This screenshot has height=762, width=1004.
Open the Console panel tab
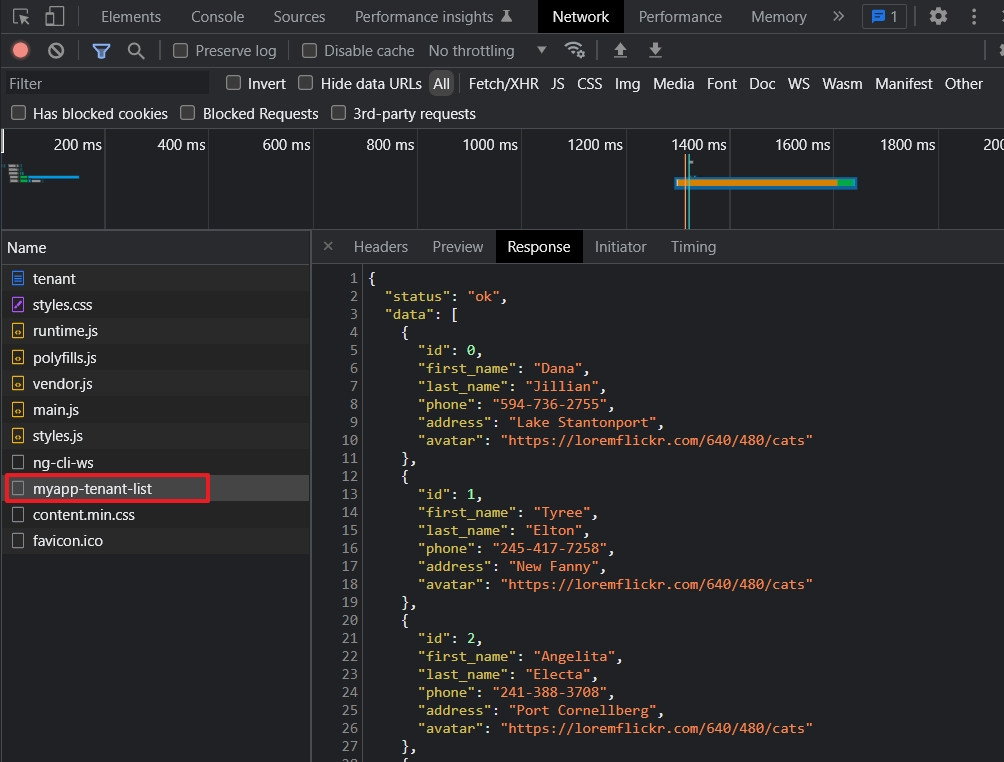(217, 17)
